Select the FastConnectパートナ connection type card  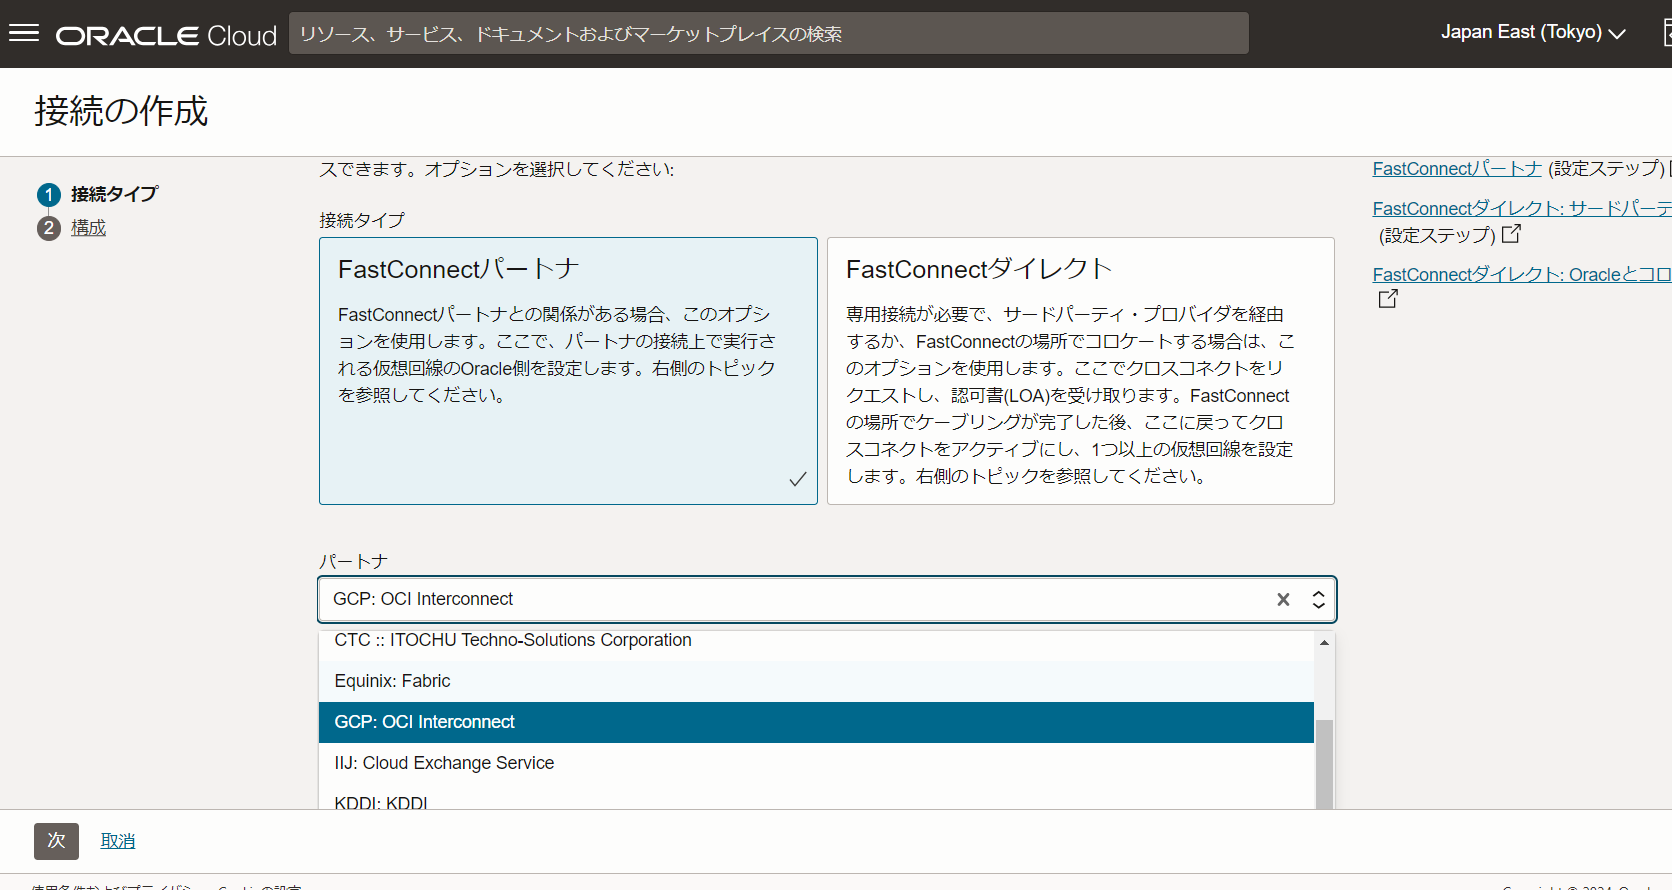point(568,371)
